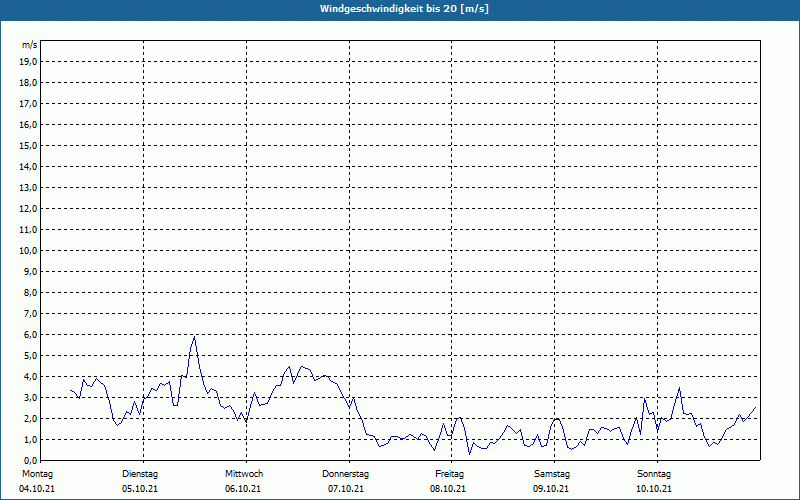The height and width of the screenshot is (500, 800).
Task: Select the Freitag day label
Action: pos(449,474)
